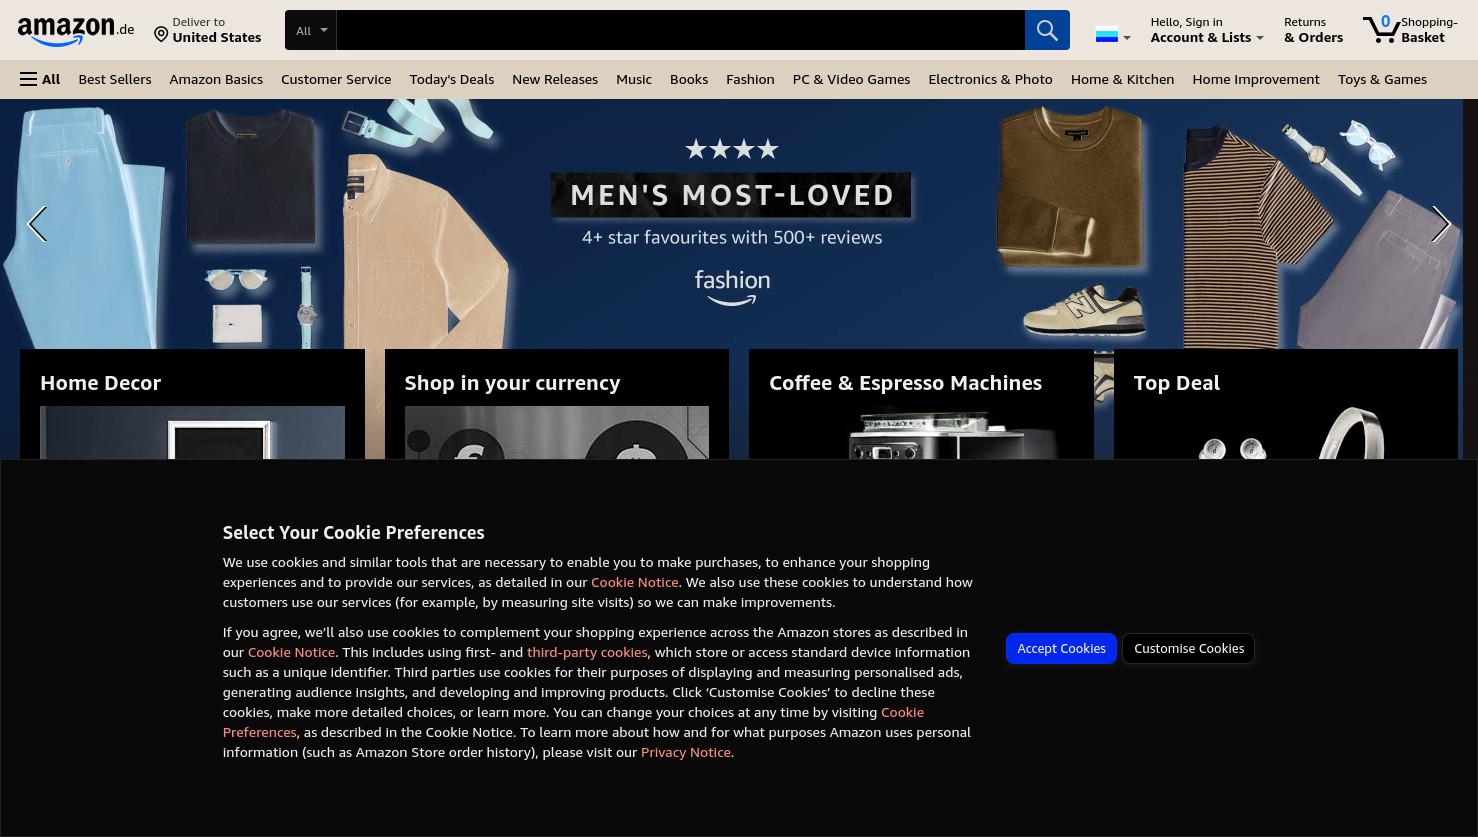
Task: Open Returns & Orders
Action: [x=1313, y=30]
